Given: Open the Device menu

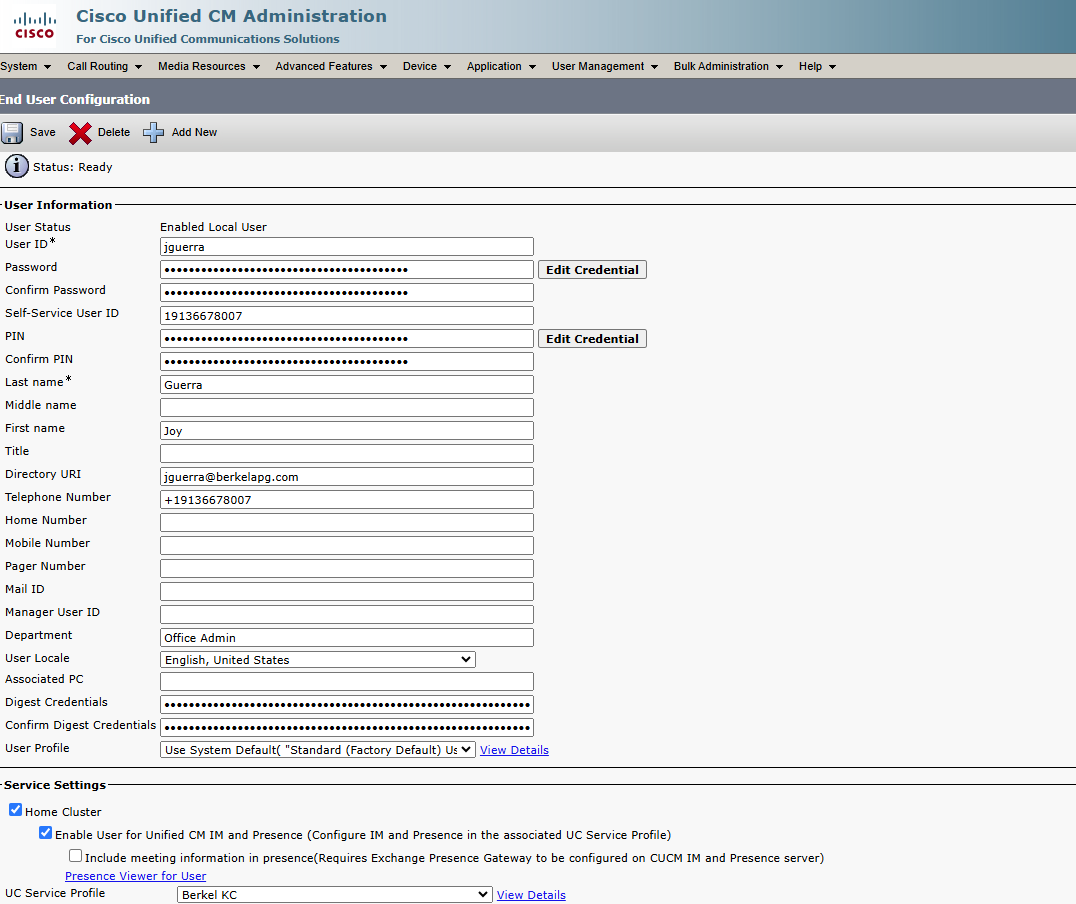Looking at the screenshot, I should tap(426, 67).
